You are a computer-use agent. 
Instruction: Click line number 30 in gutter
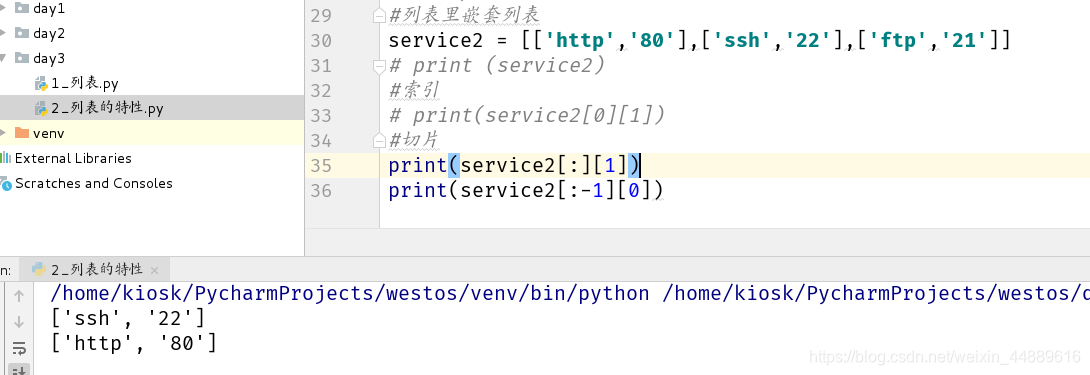click(320, 41)
